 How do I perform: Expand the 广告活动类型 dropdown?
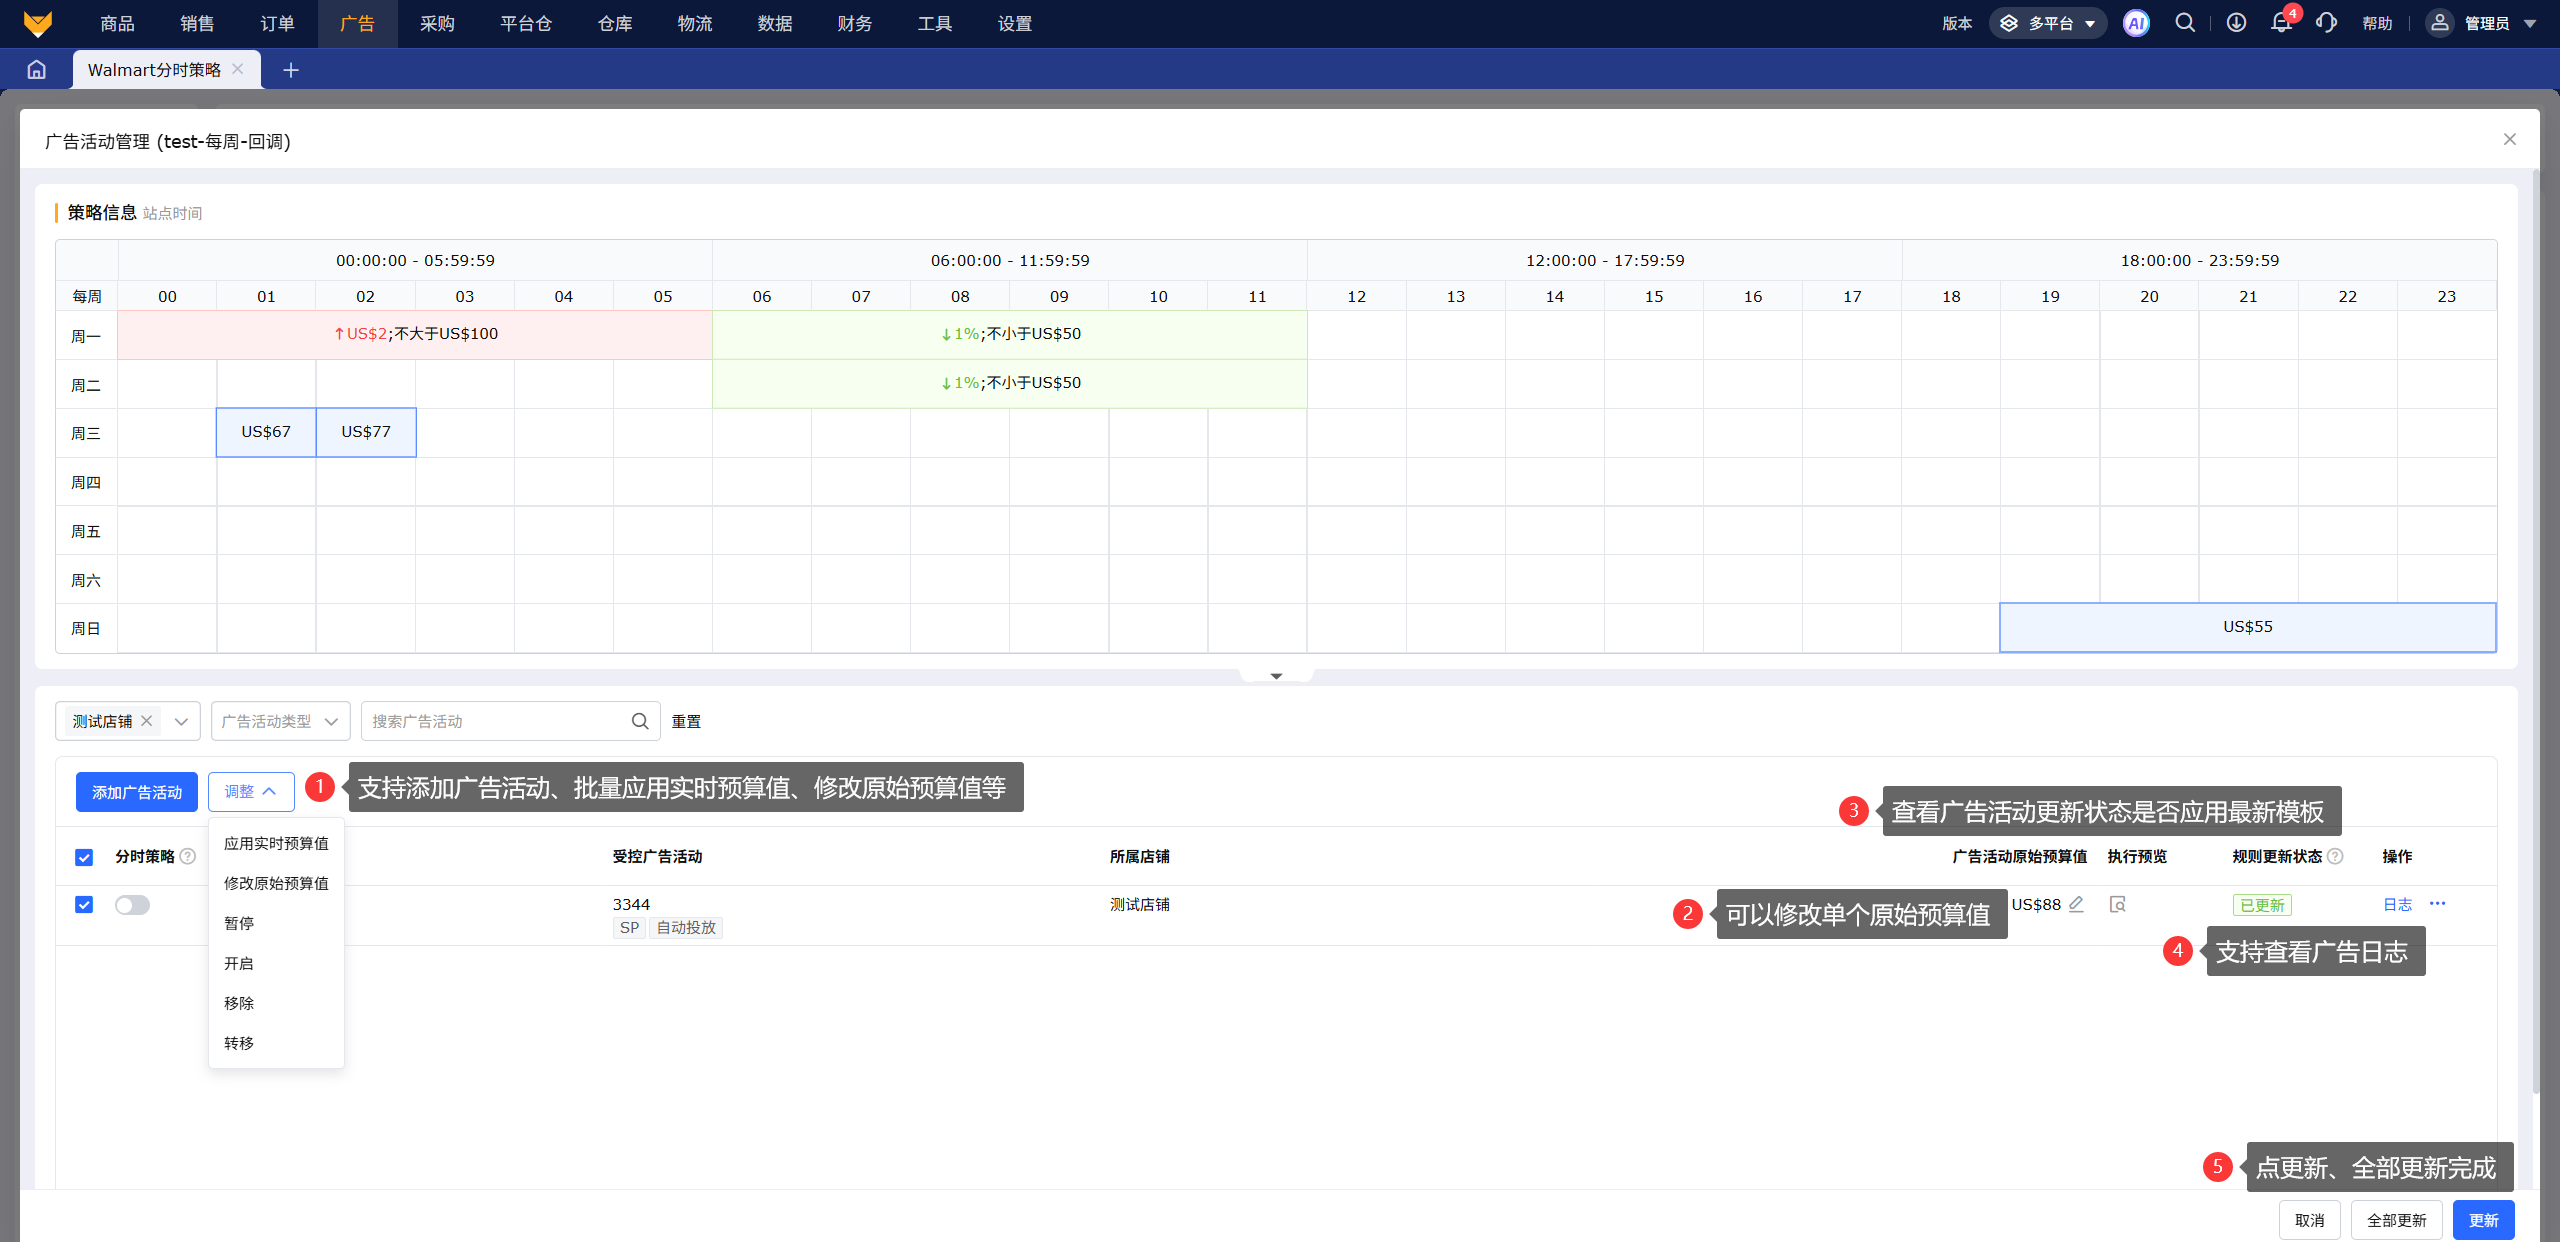tap(280, 721)
